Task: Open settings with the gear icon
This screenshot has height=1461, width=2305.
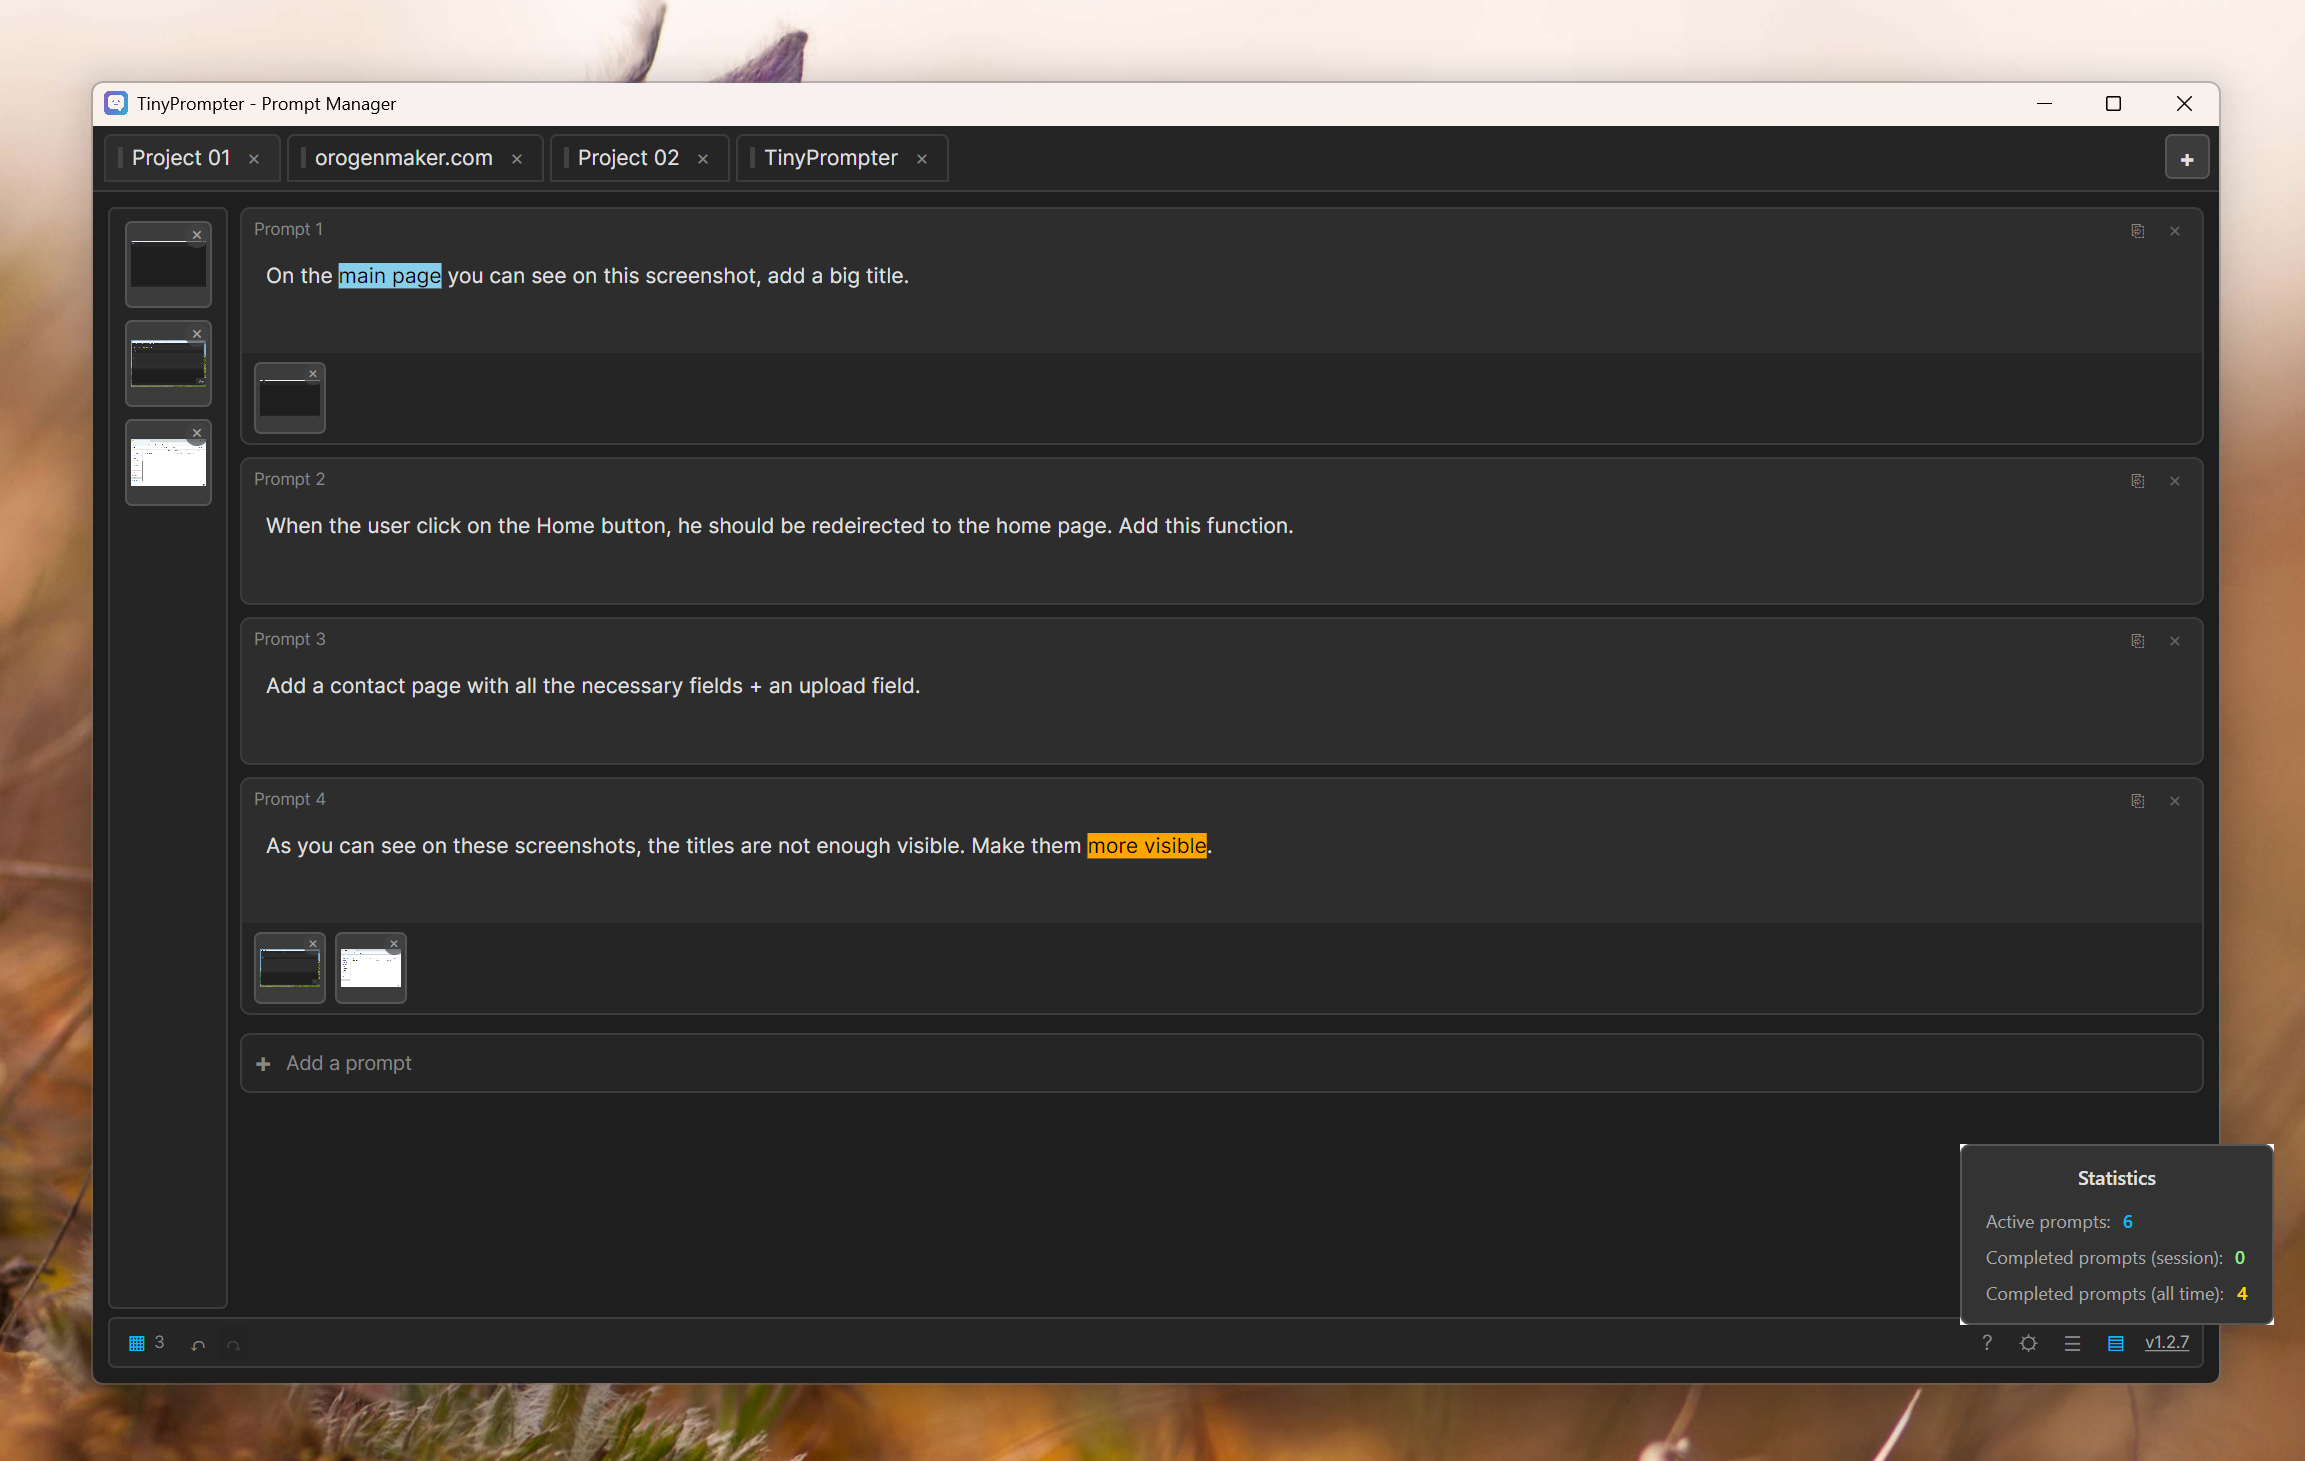Action: click(x=2028, y=1343)
